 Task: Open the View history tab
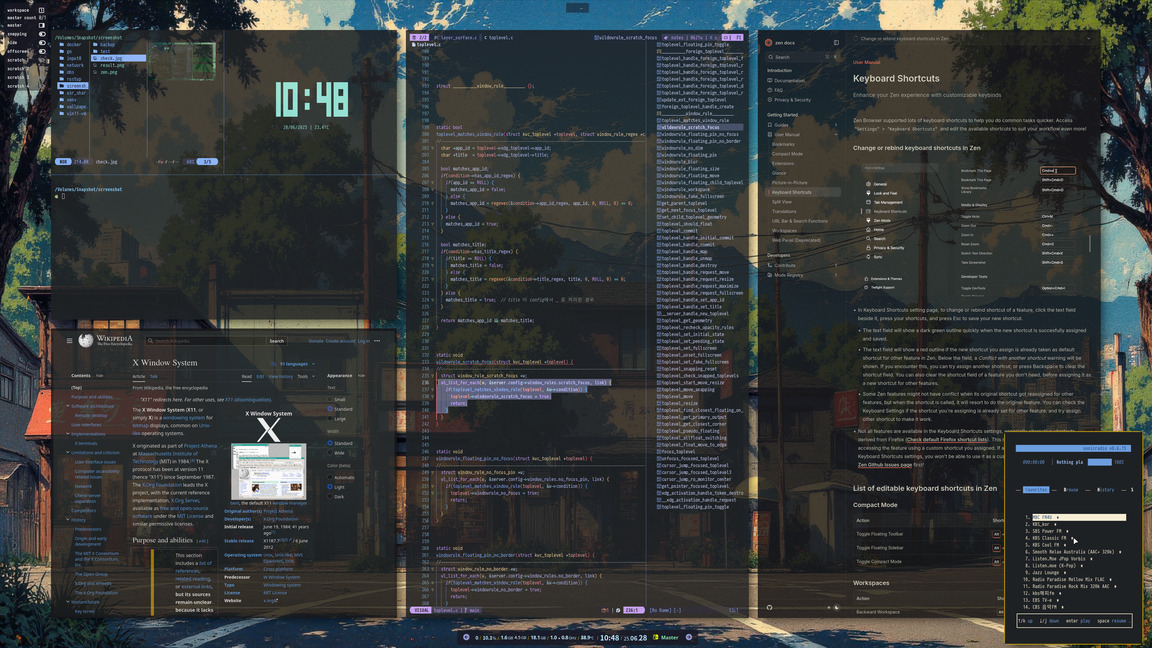pyautogui.click(x=280, y=376)
